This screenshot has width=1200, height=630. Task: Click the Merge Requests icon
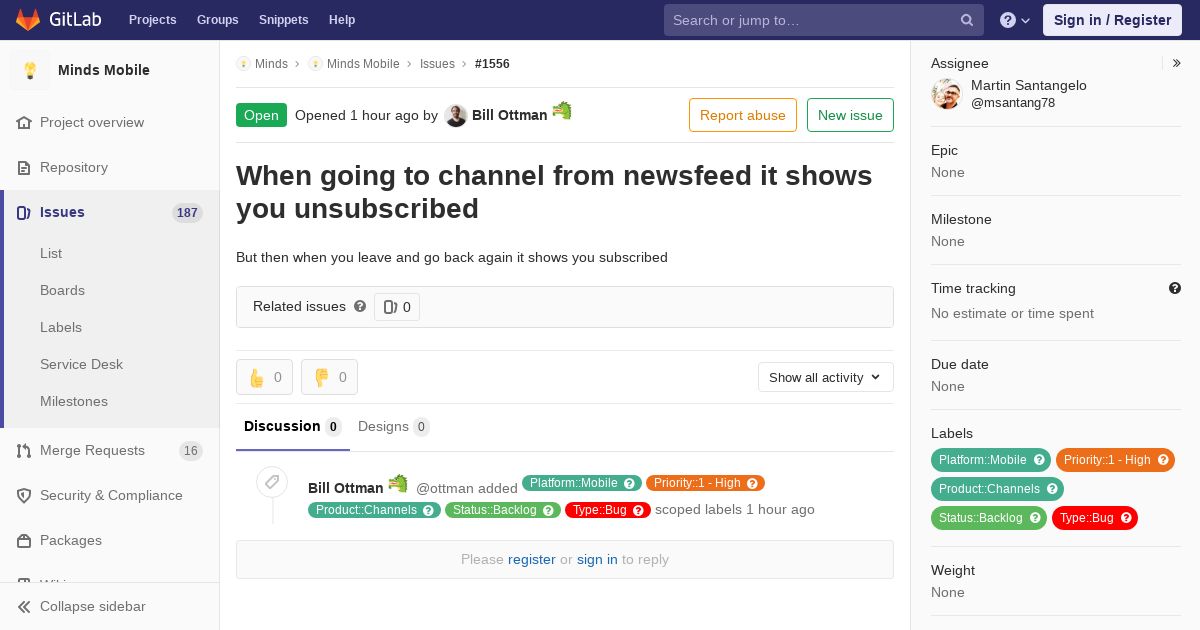[24, 450]
